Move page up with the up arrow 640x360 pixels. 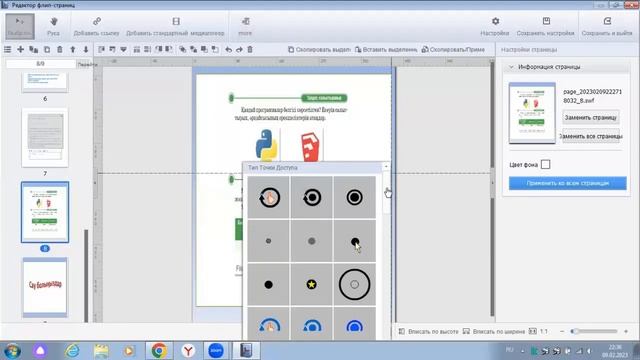pyautogui.click(x=73, y=49)
